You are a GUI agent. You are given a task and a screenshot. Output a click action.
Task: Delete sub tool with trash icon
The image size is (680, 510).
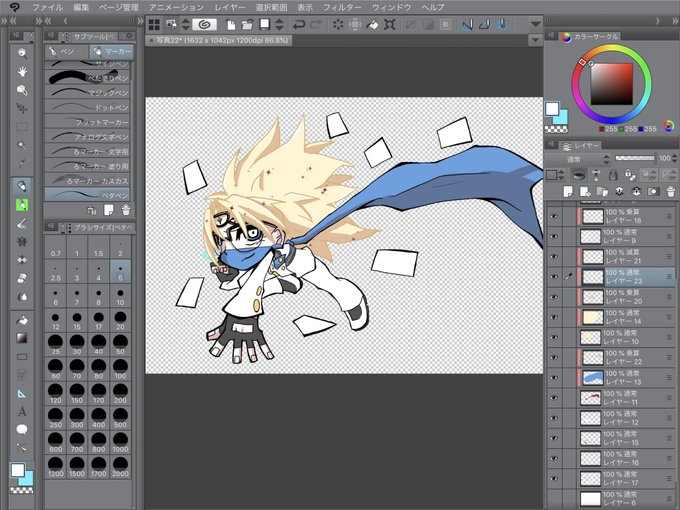click(126, 210)
